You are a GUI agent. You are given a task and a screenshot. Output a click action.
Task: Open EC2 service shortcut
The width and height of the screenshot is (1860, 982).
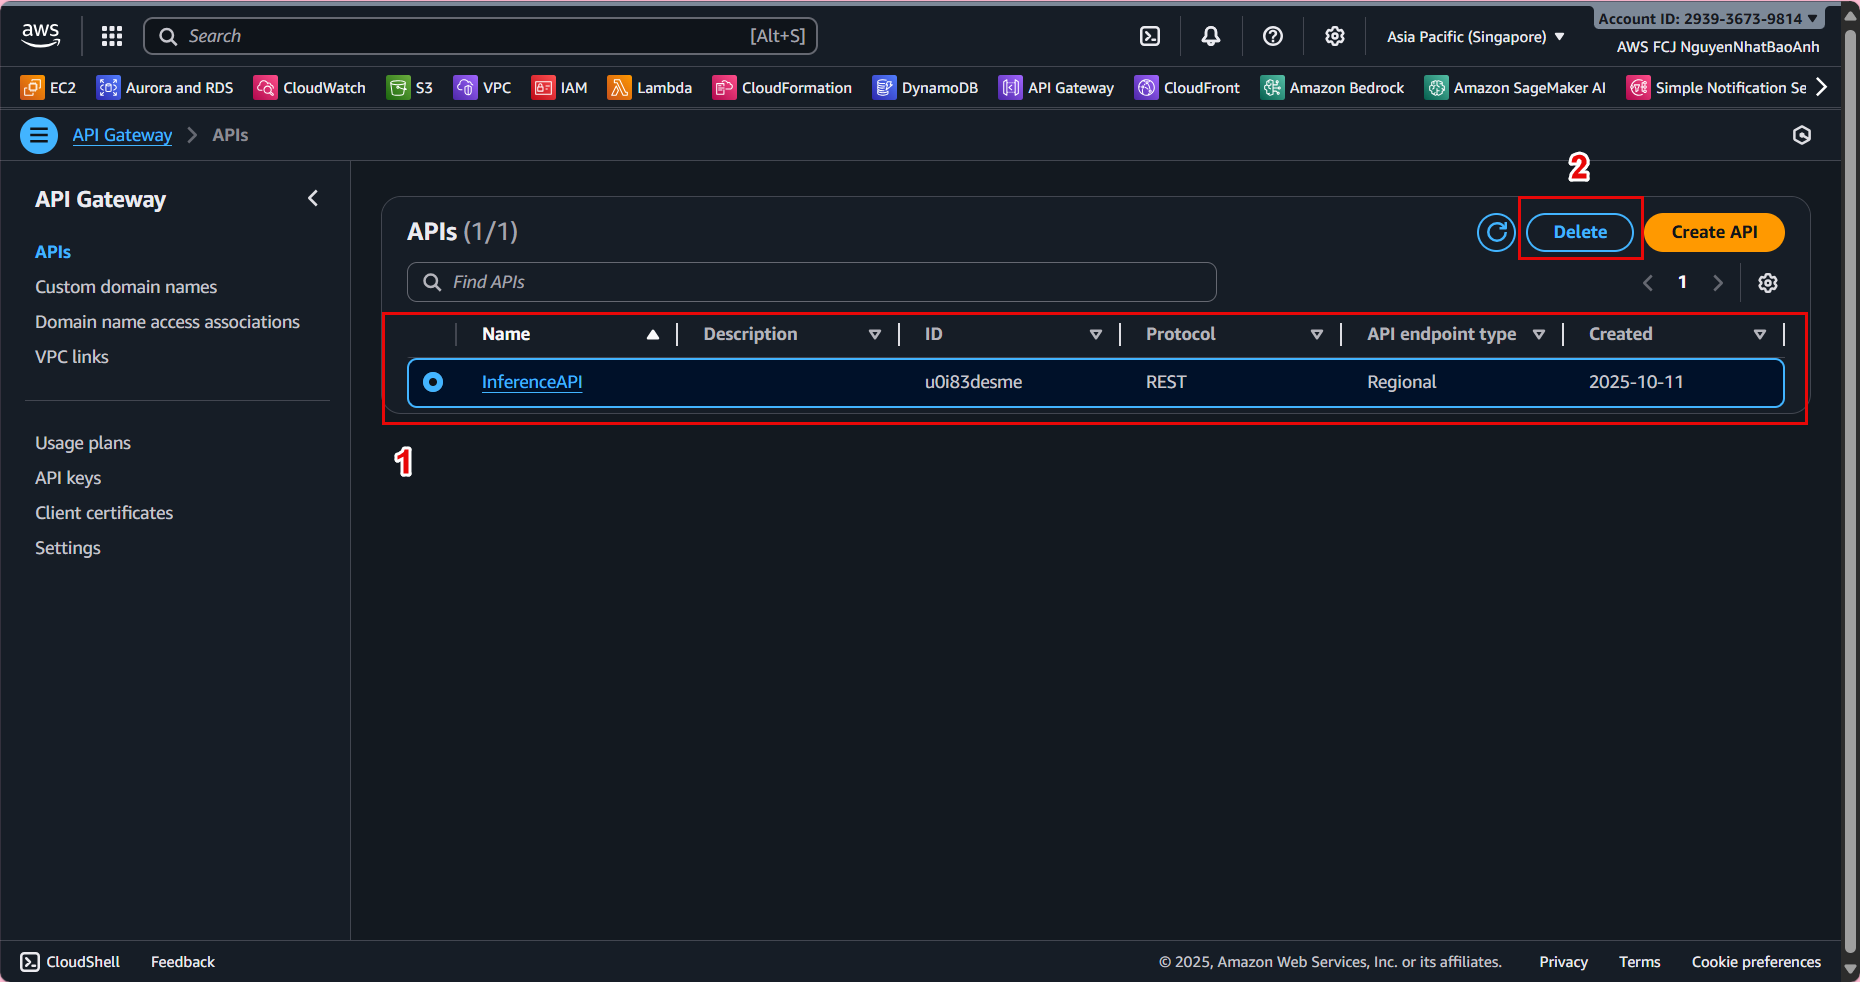48,88
